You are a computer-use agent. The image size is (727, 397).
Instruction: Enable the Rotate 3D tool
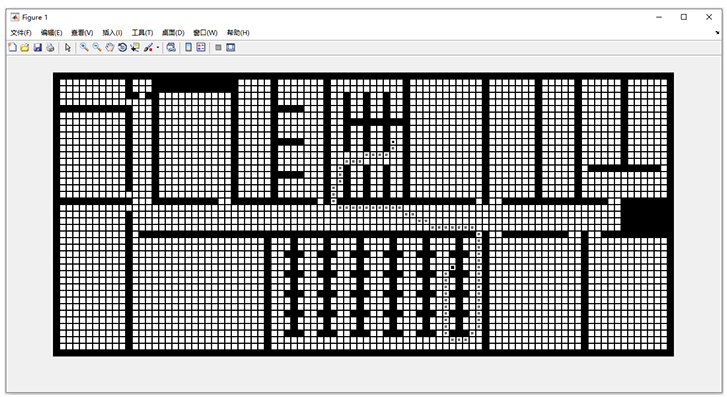pyautogui.click(x=122, y=47)
